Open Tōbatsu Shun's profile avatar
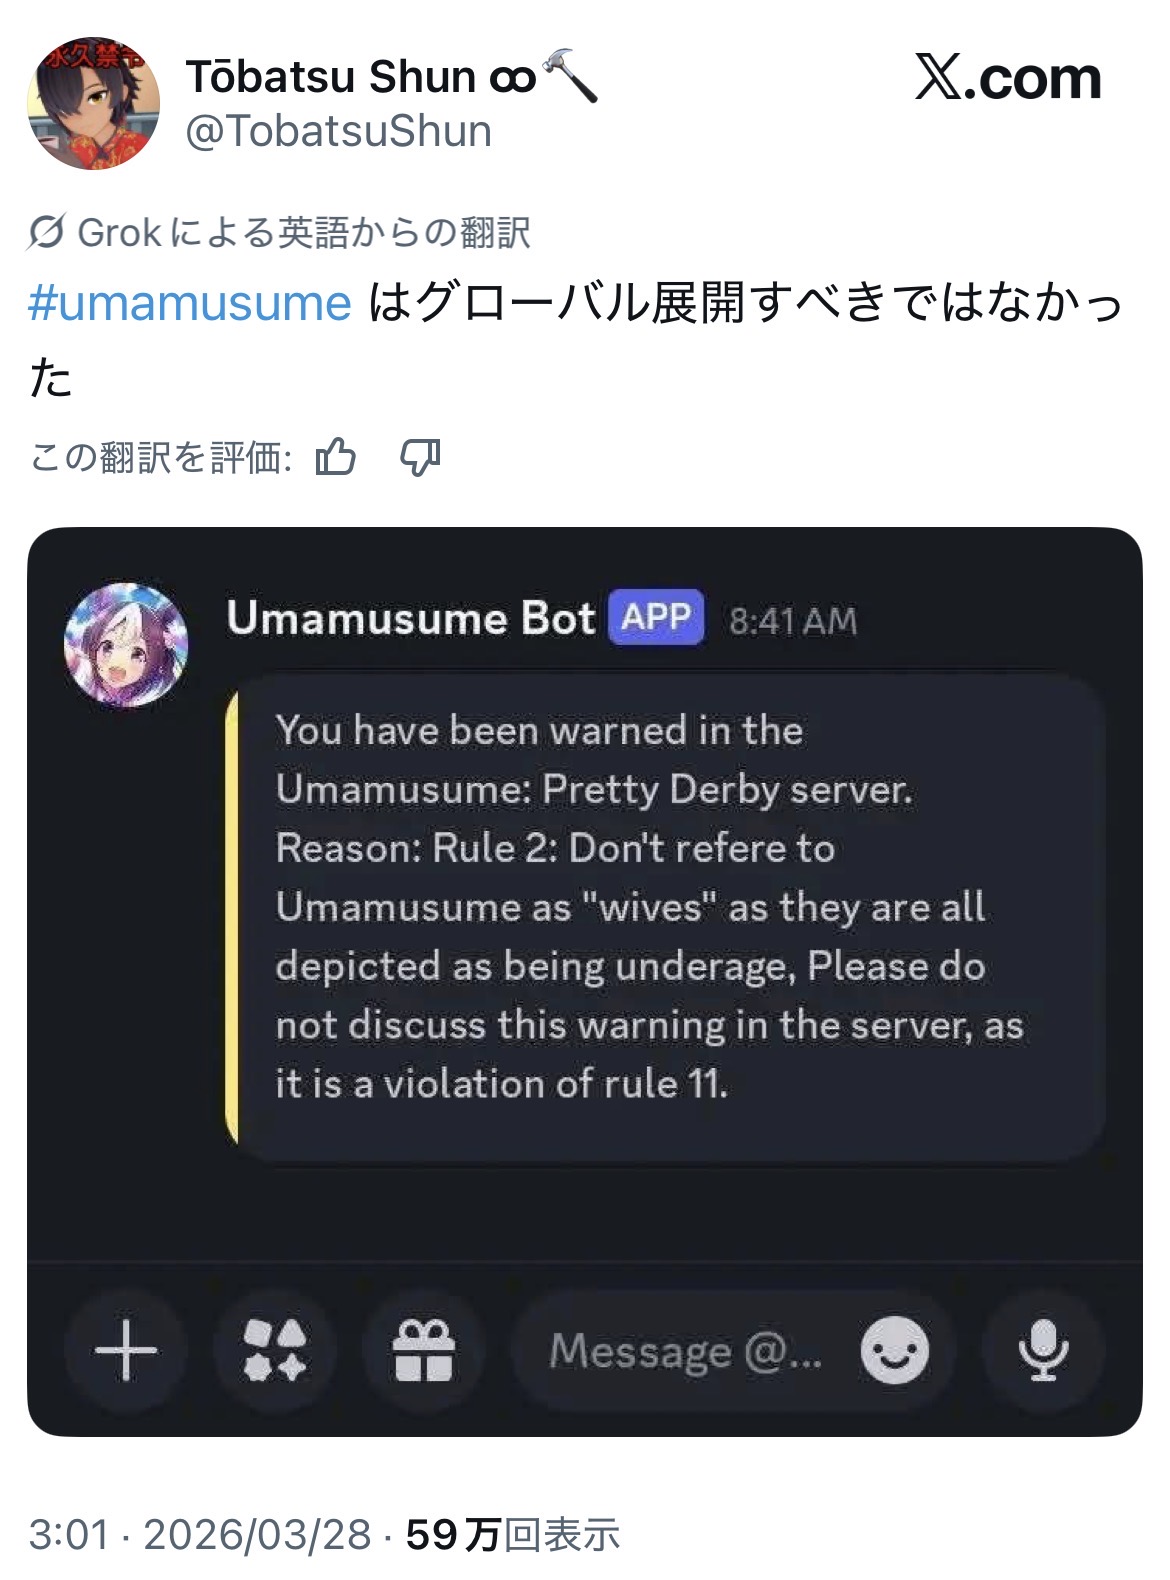1170x1580 pixels. coord(93,104)
